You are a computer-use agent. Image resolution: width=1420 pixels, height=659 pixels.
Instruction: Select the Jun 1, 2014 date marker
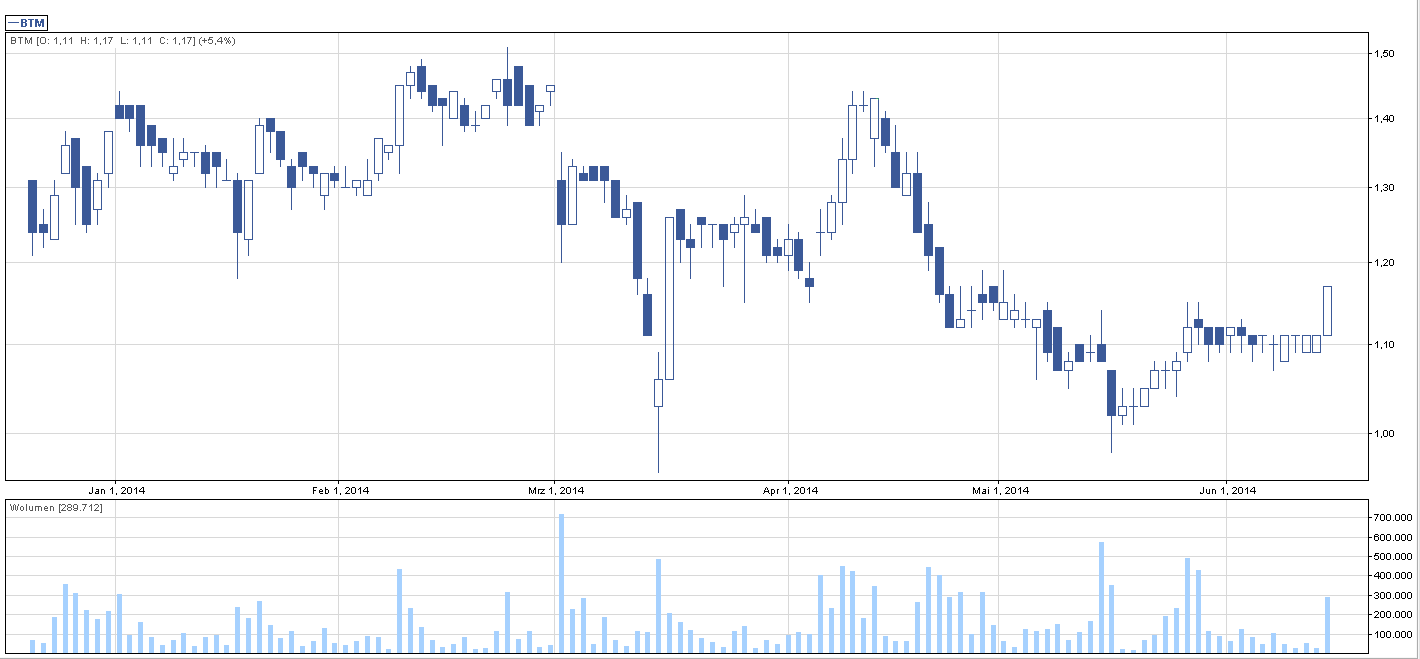1227,490
